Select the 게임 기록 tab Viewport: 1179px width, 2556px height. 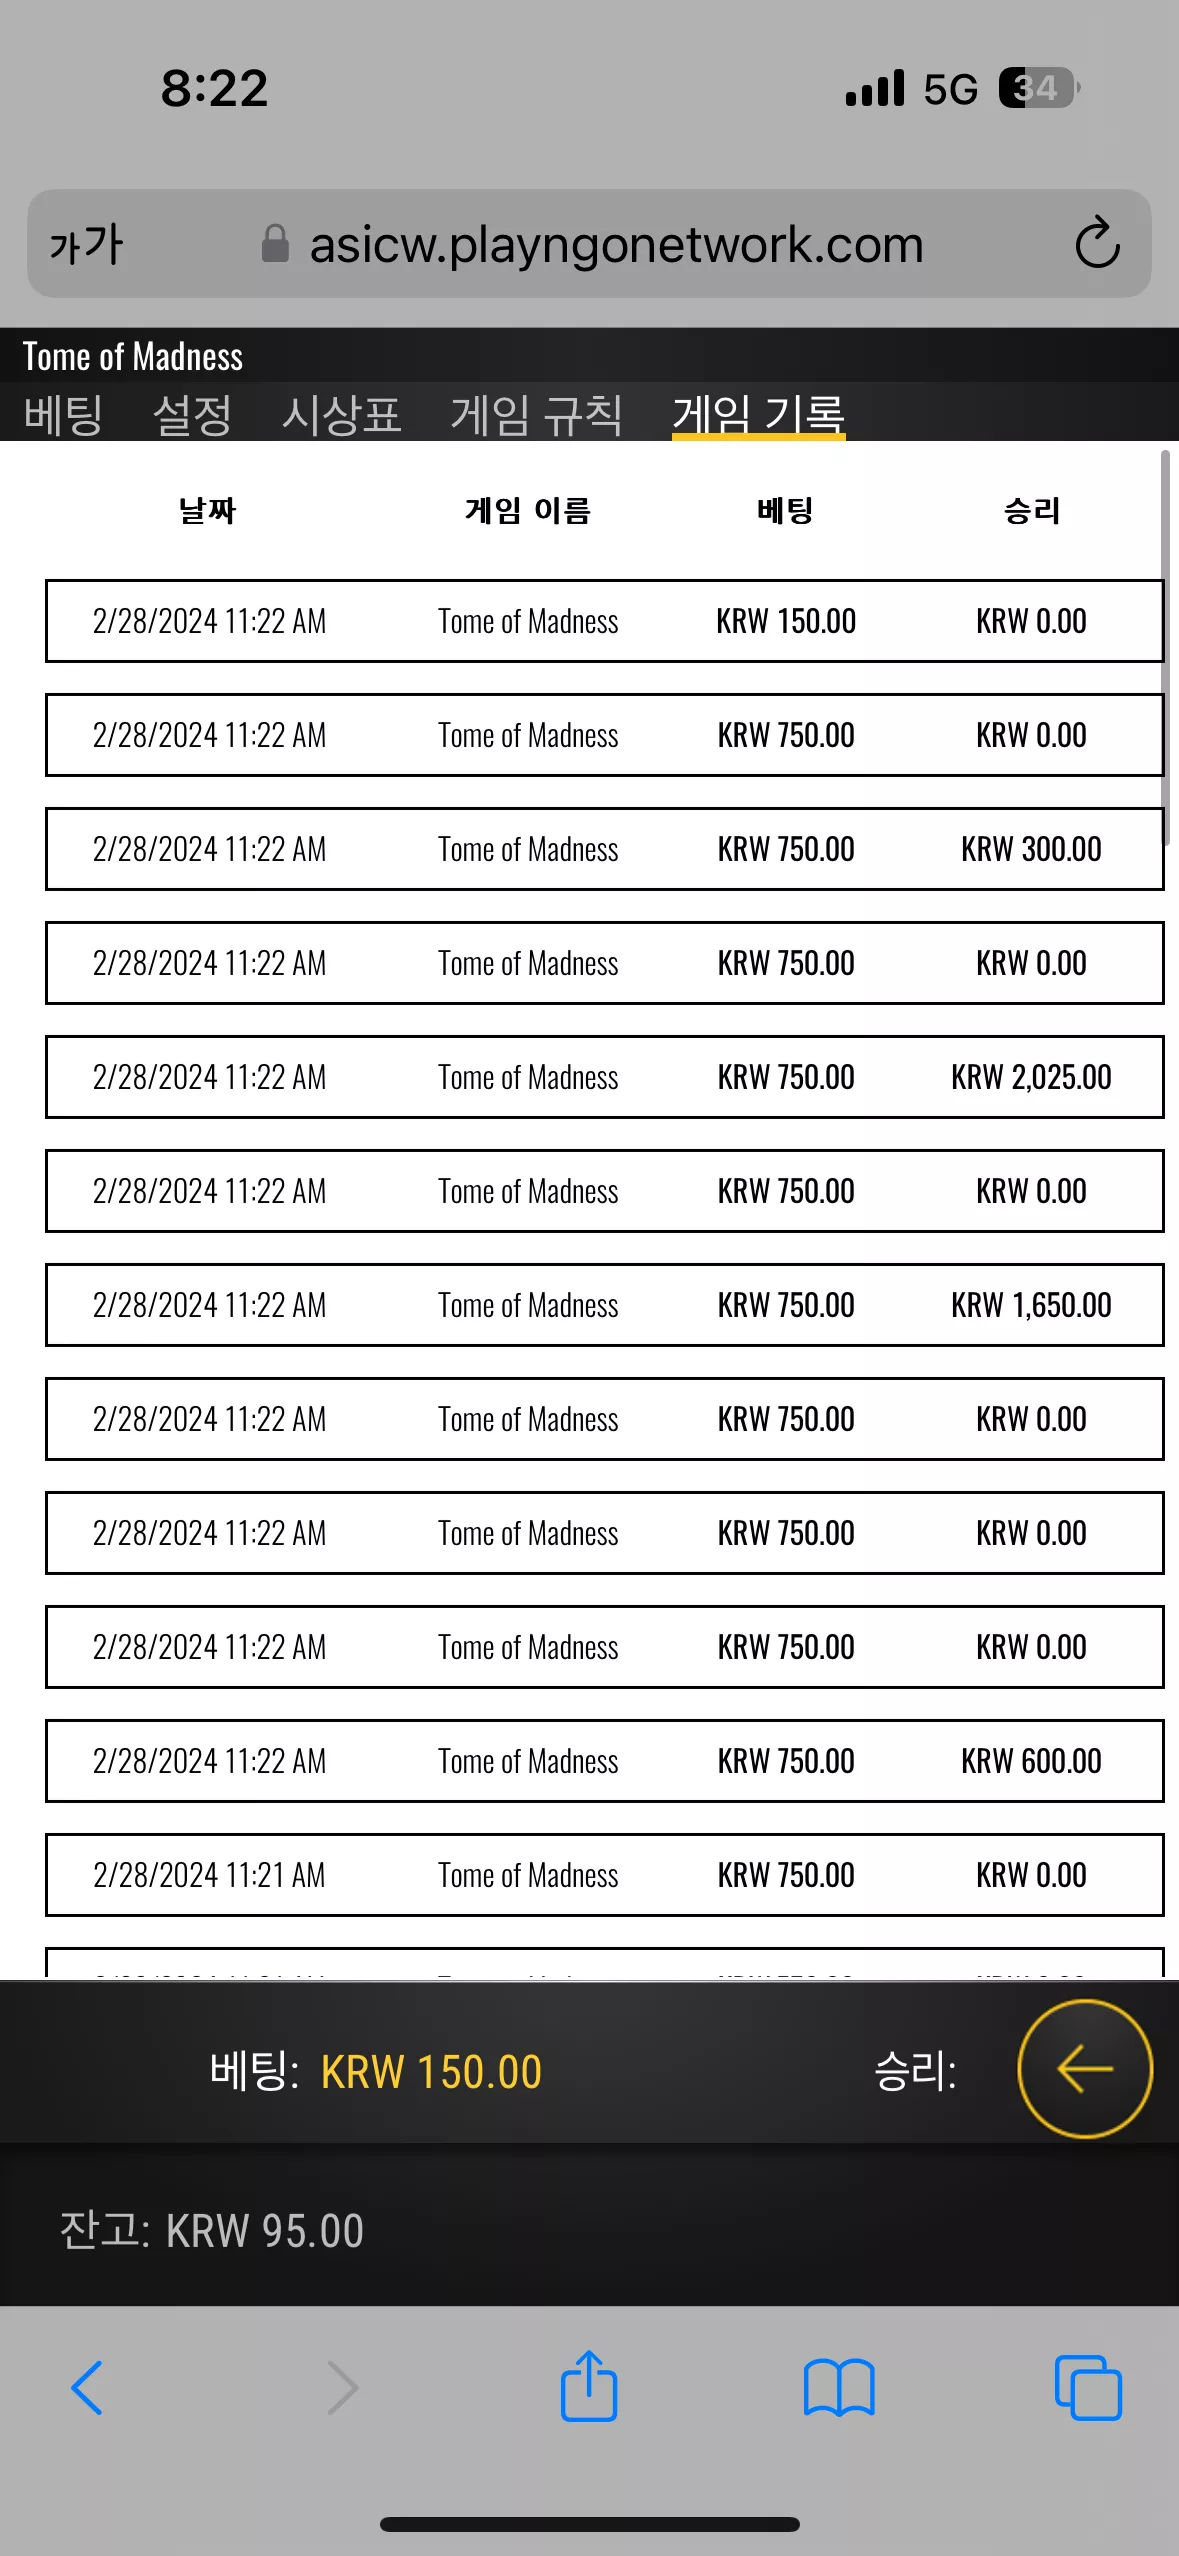tap(758, 414)
